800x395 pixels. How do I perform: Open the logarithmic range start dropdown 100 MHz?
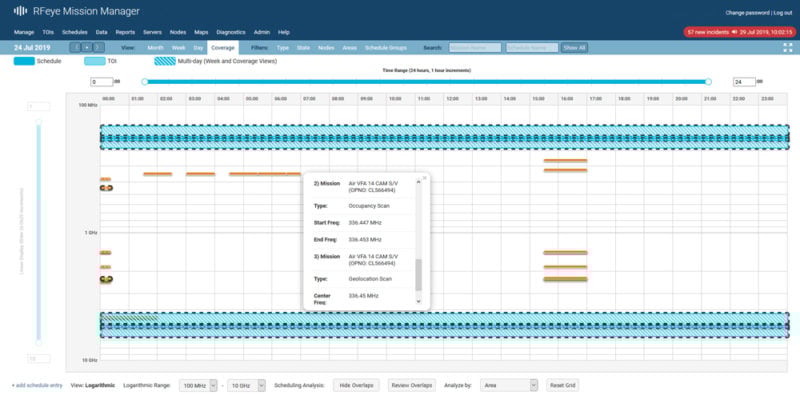pos(198,385)
